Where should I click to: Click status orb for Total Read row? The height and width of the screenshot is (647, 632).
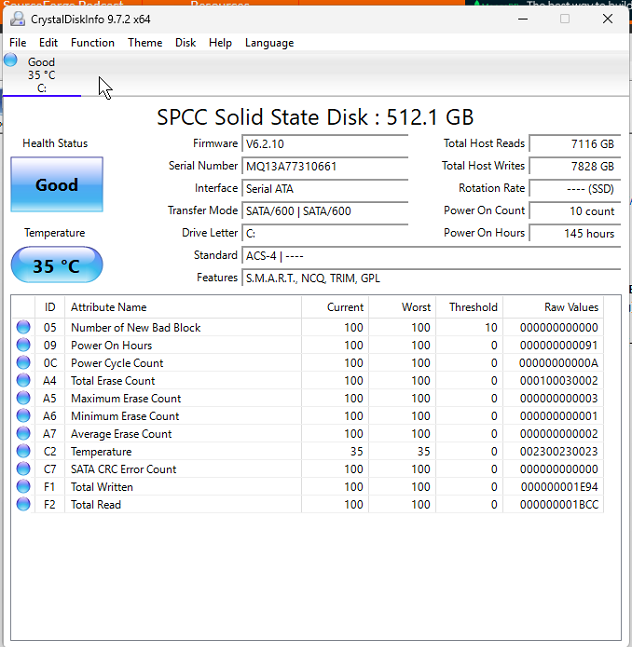point(23,505)
